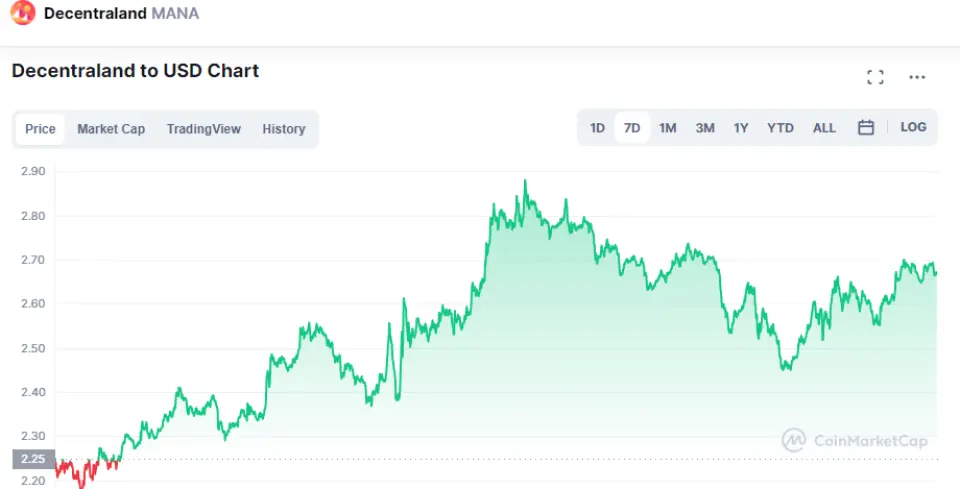This screenshot has width=960, height=489.
Task: Open the three-dot more options menu
Action: point(917,78)
